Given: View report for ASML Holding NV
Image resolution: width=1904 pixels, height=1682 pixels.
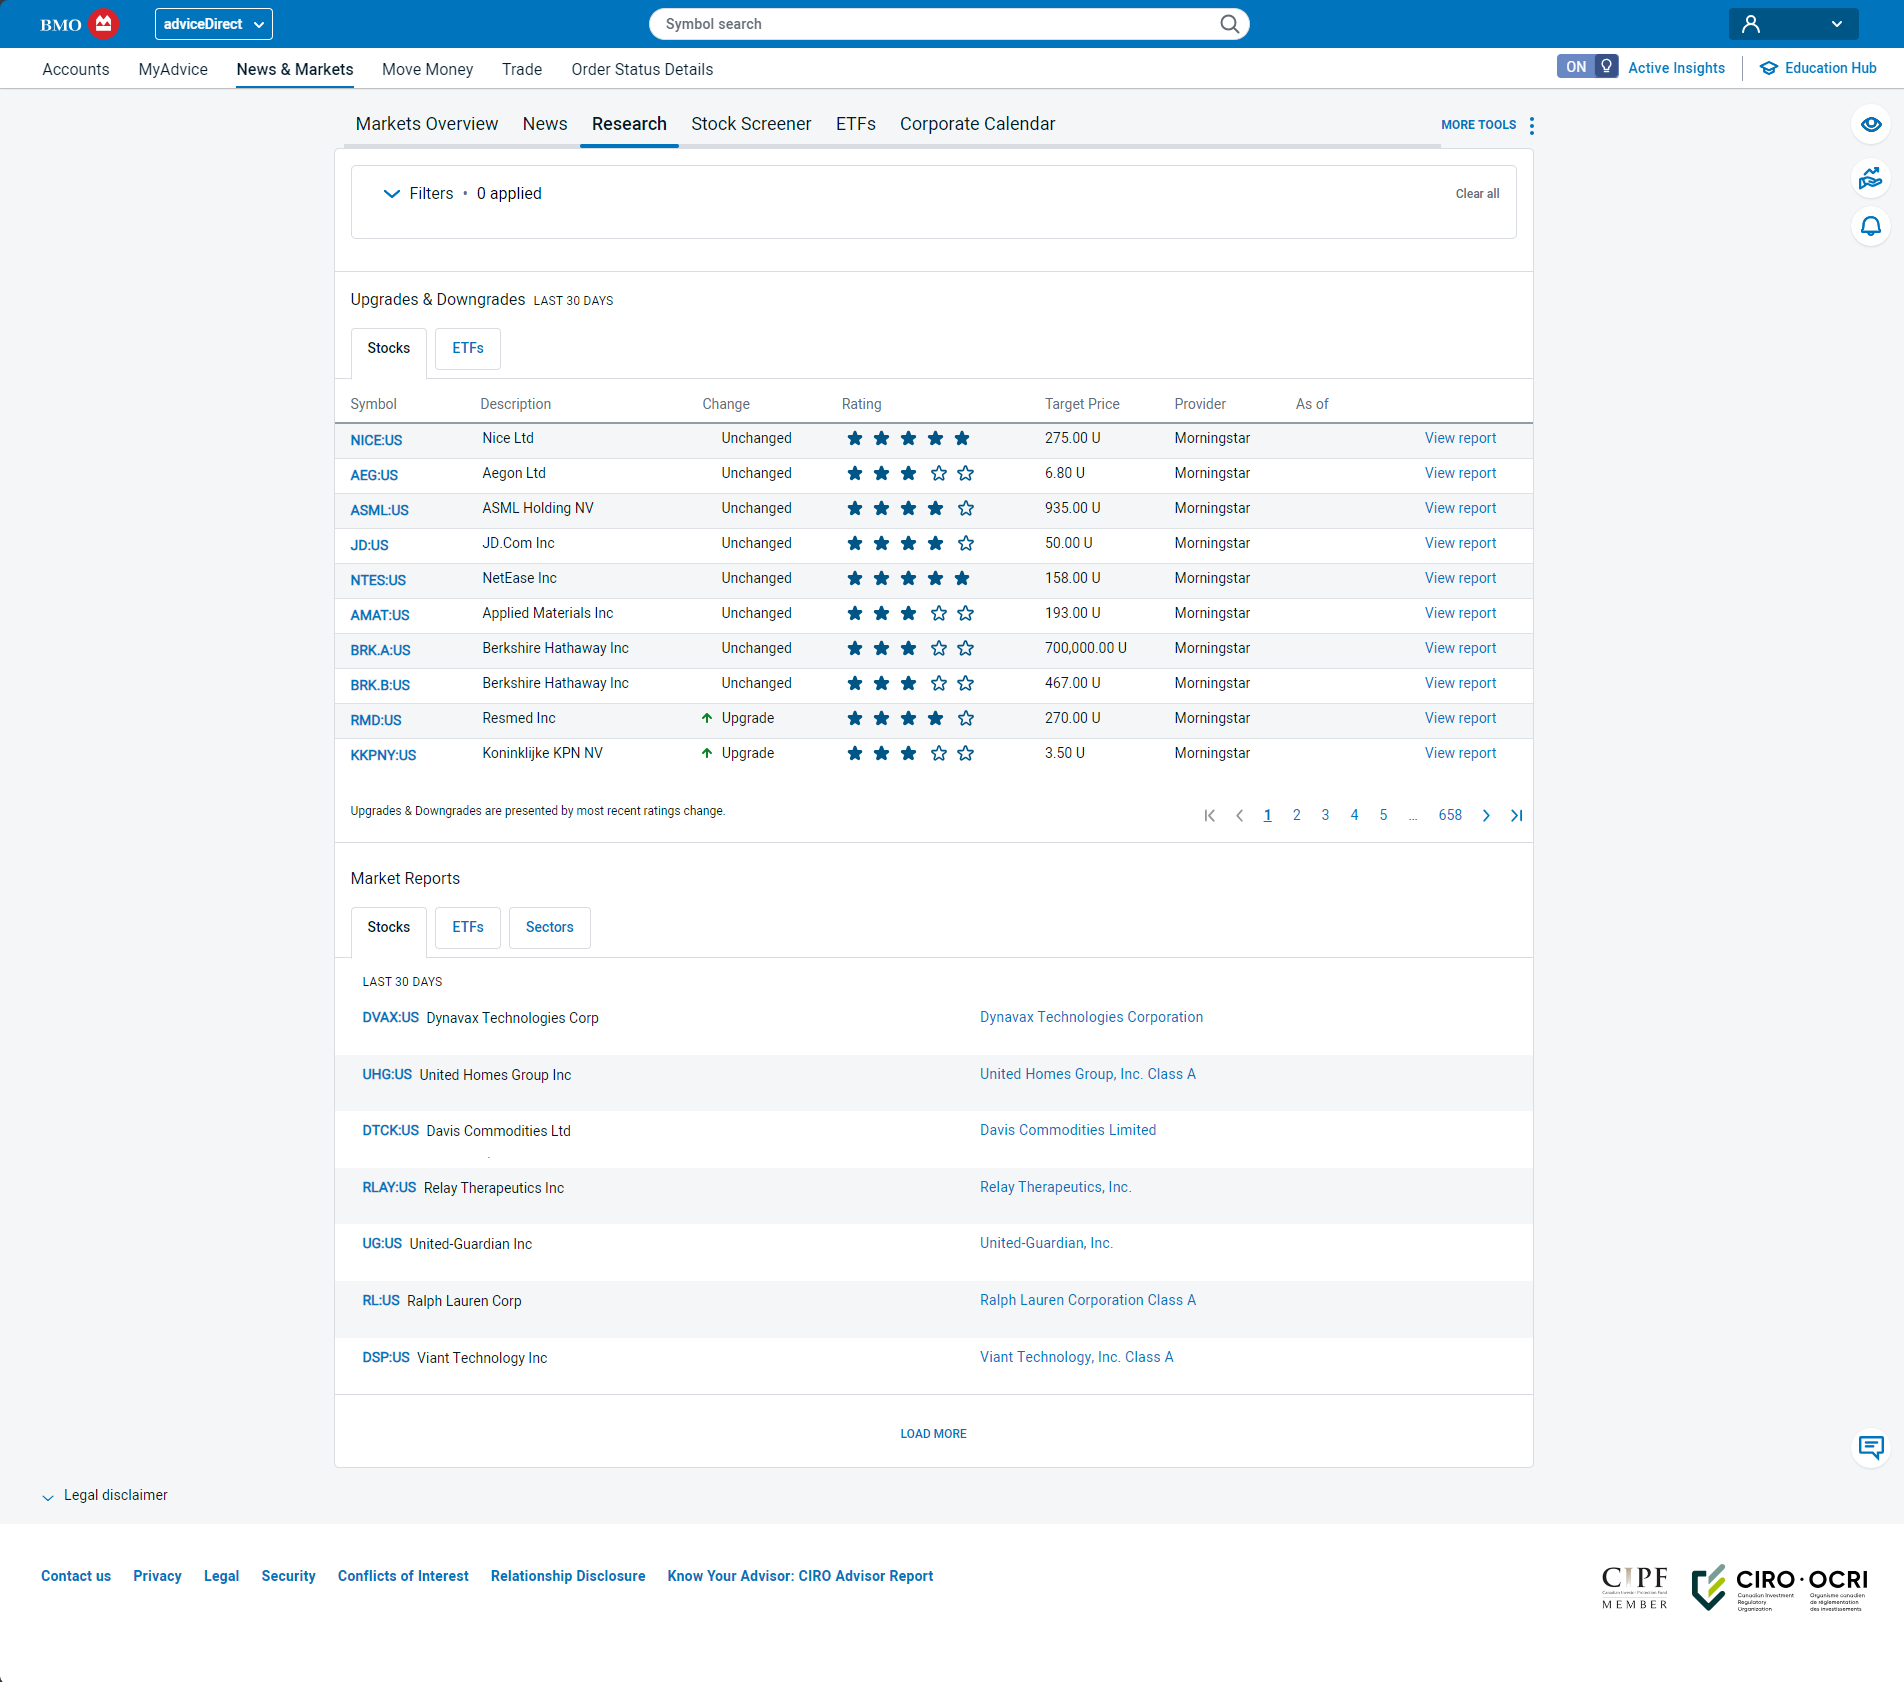Looking at the screenshot, I should (x=1460, y=509).
